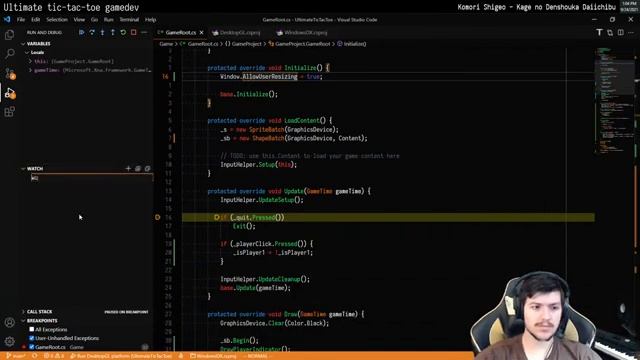Open the Manage gear icon
This screenshot has width=640, height=360.
(x=9, y=341)
